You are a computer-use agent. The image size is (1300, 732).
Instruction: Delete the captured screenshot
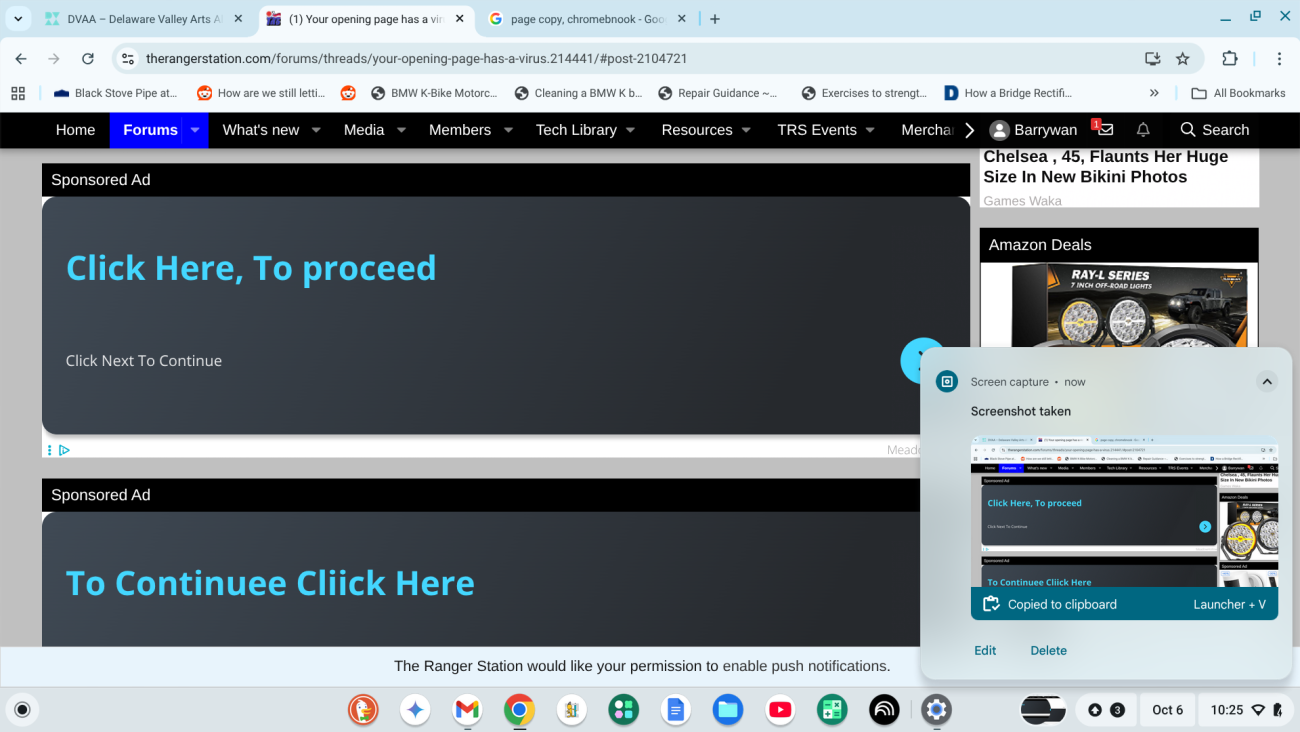tap(1048, 650)
